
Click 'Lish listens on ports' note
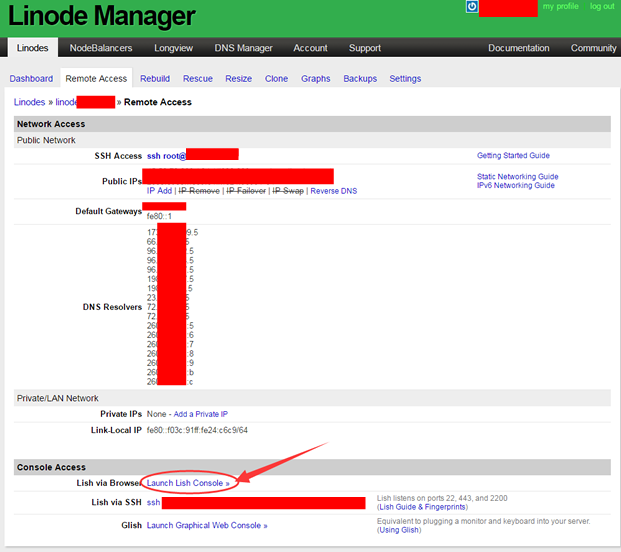[x=442, y=498]
